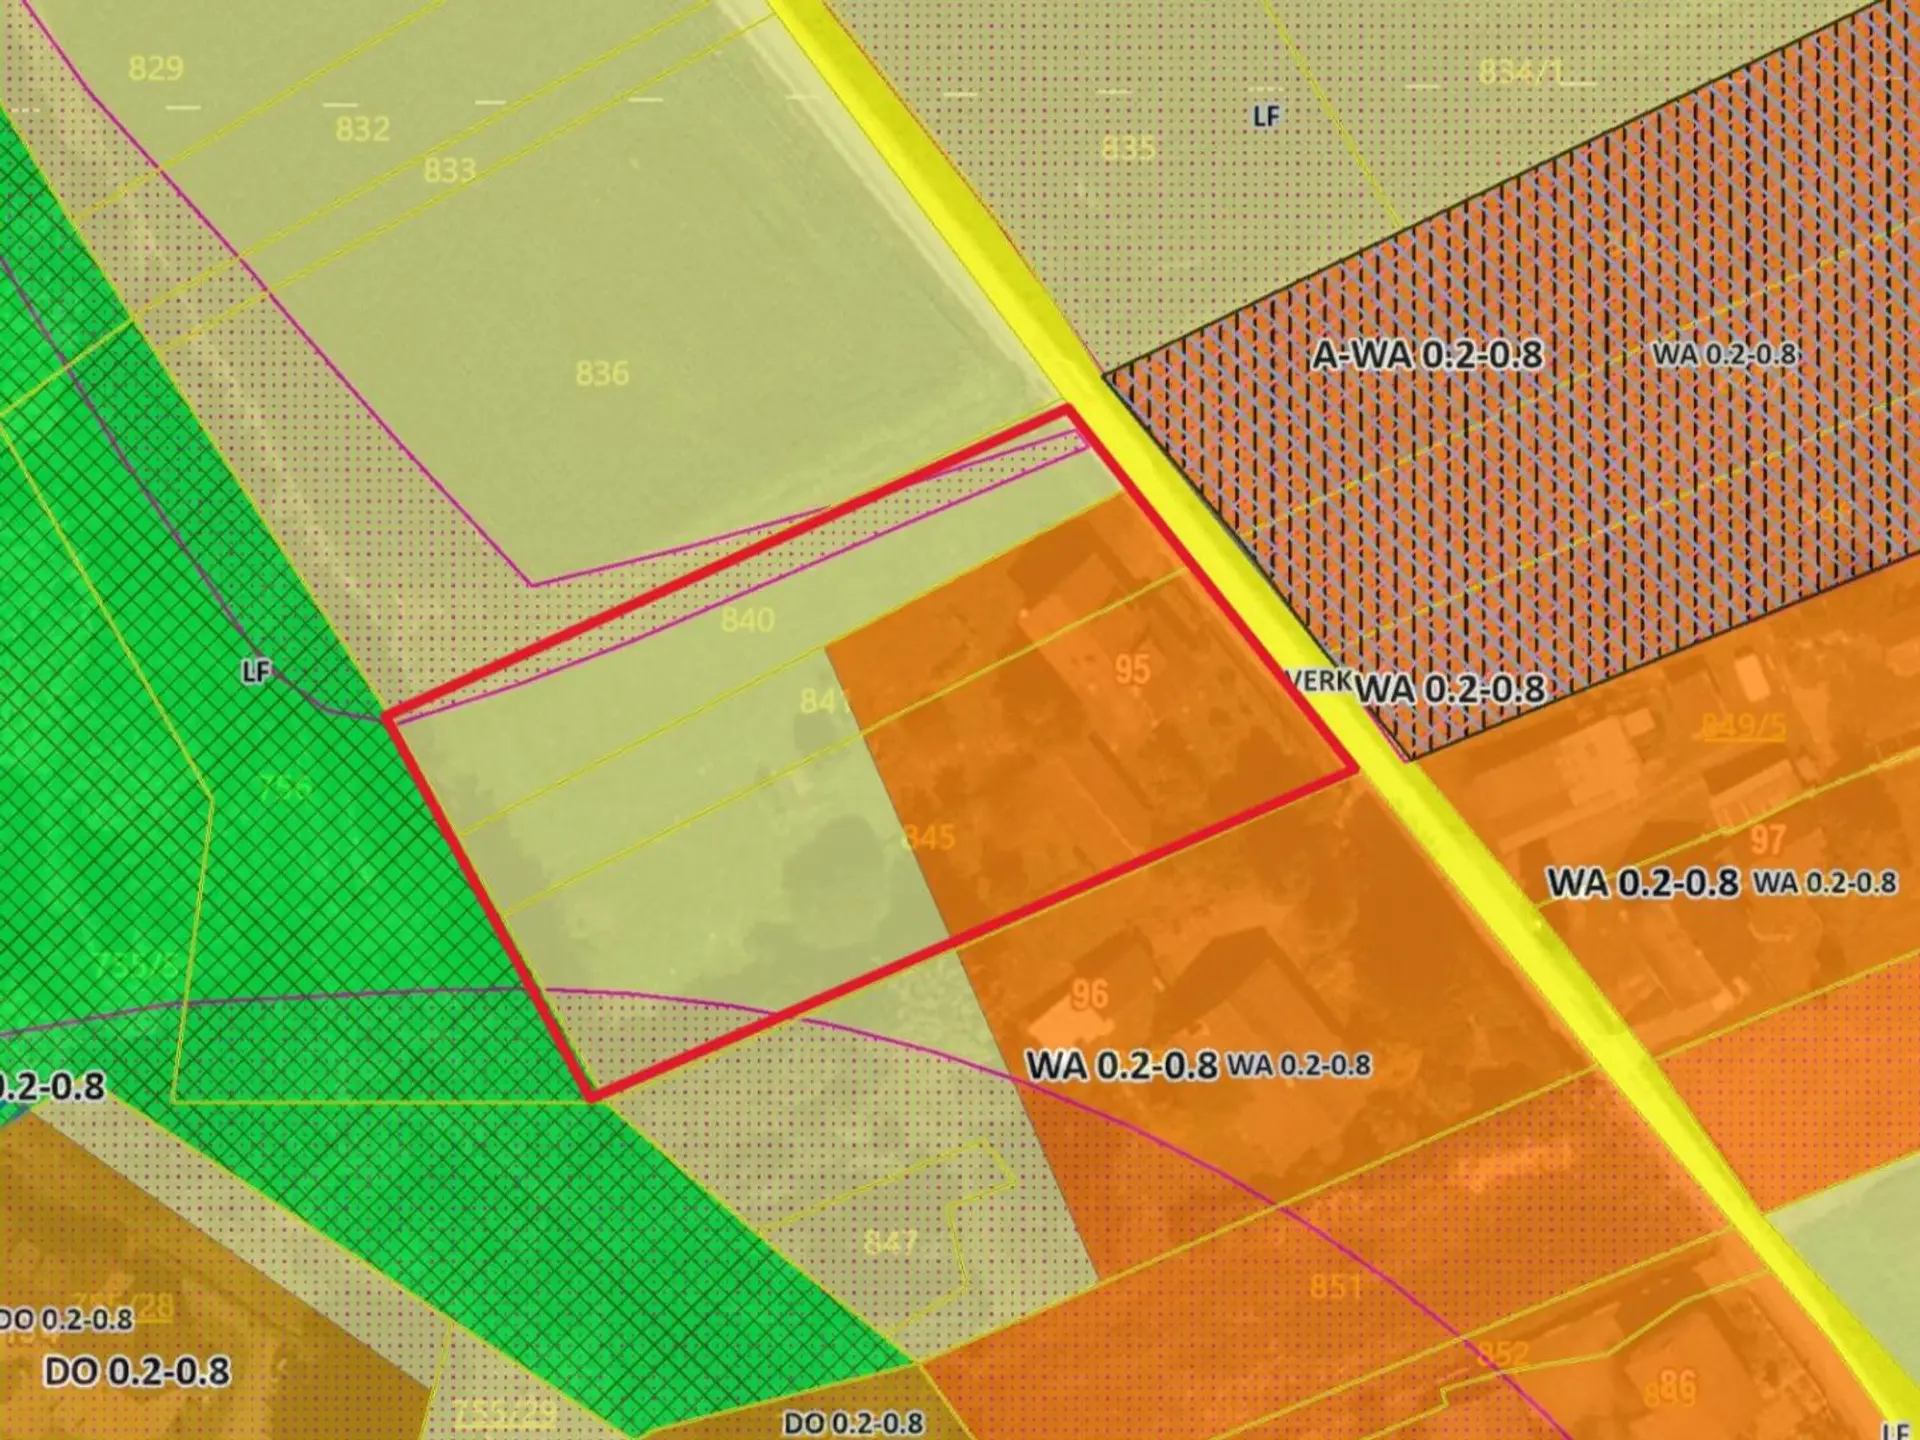Screen dimensions: 1920x1440
Task: Click the A-WA 0.2-0.8 zoning label
Action: pos(1427,355)
